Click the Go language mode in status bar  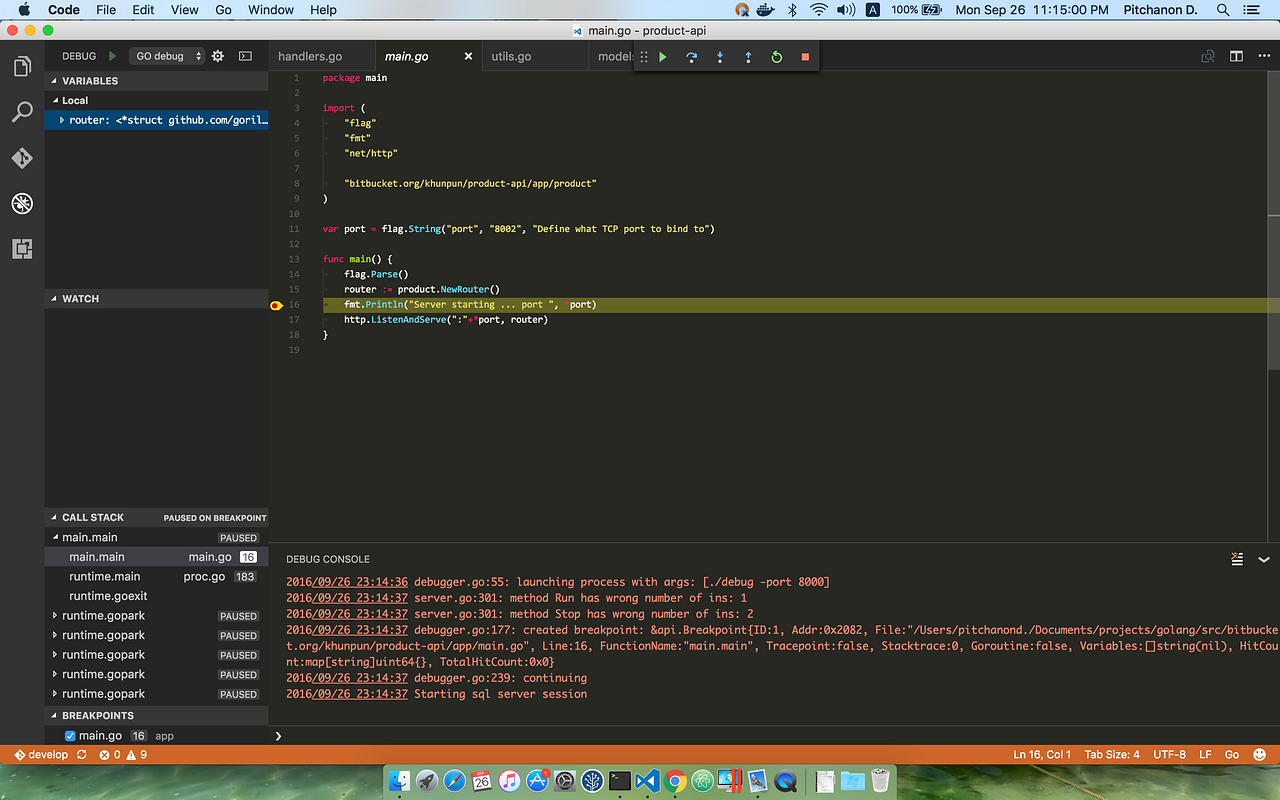(1231, 754)
